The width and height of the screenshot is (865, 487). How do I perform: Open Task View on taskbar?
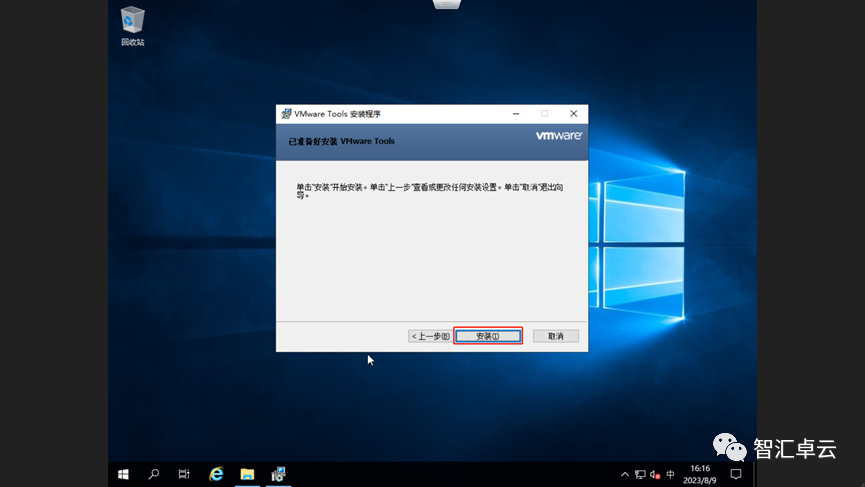tap(184, 474)
